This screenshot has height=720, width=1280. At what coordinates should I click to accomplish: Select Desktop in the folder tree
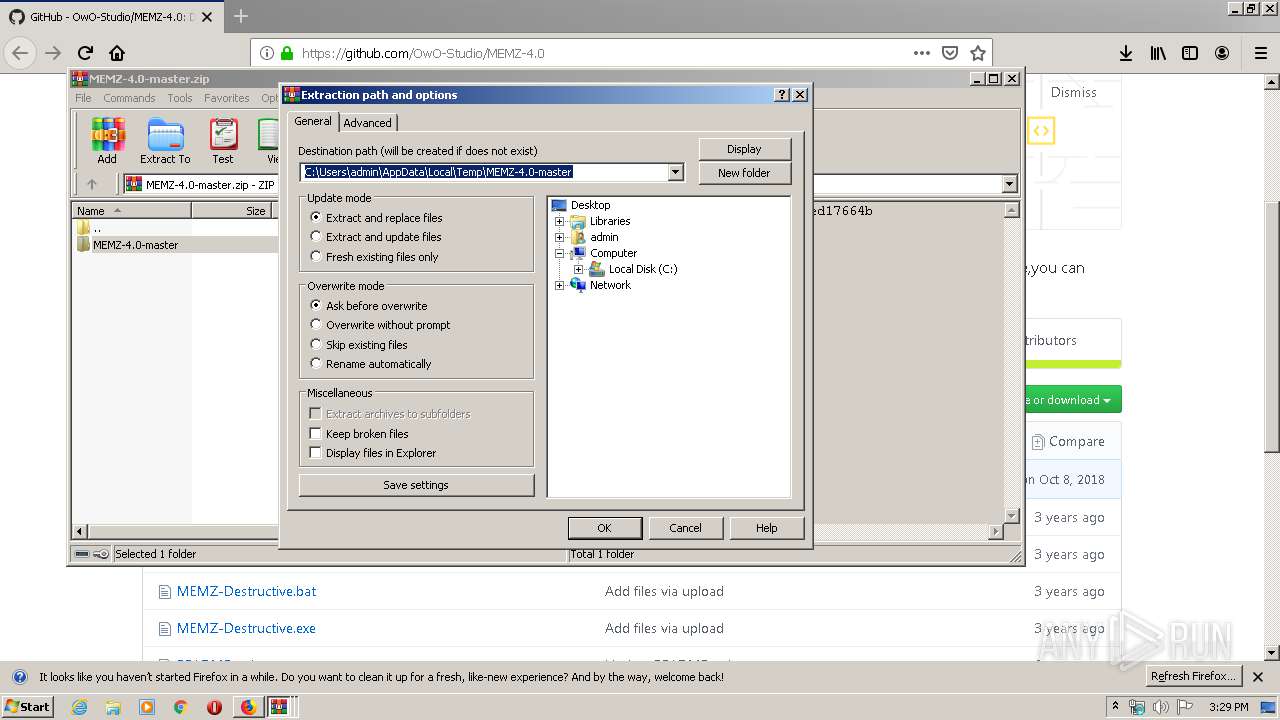point(590,205)
